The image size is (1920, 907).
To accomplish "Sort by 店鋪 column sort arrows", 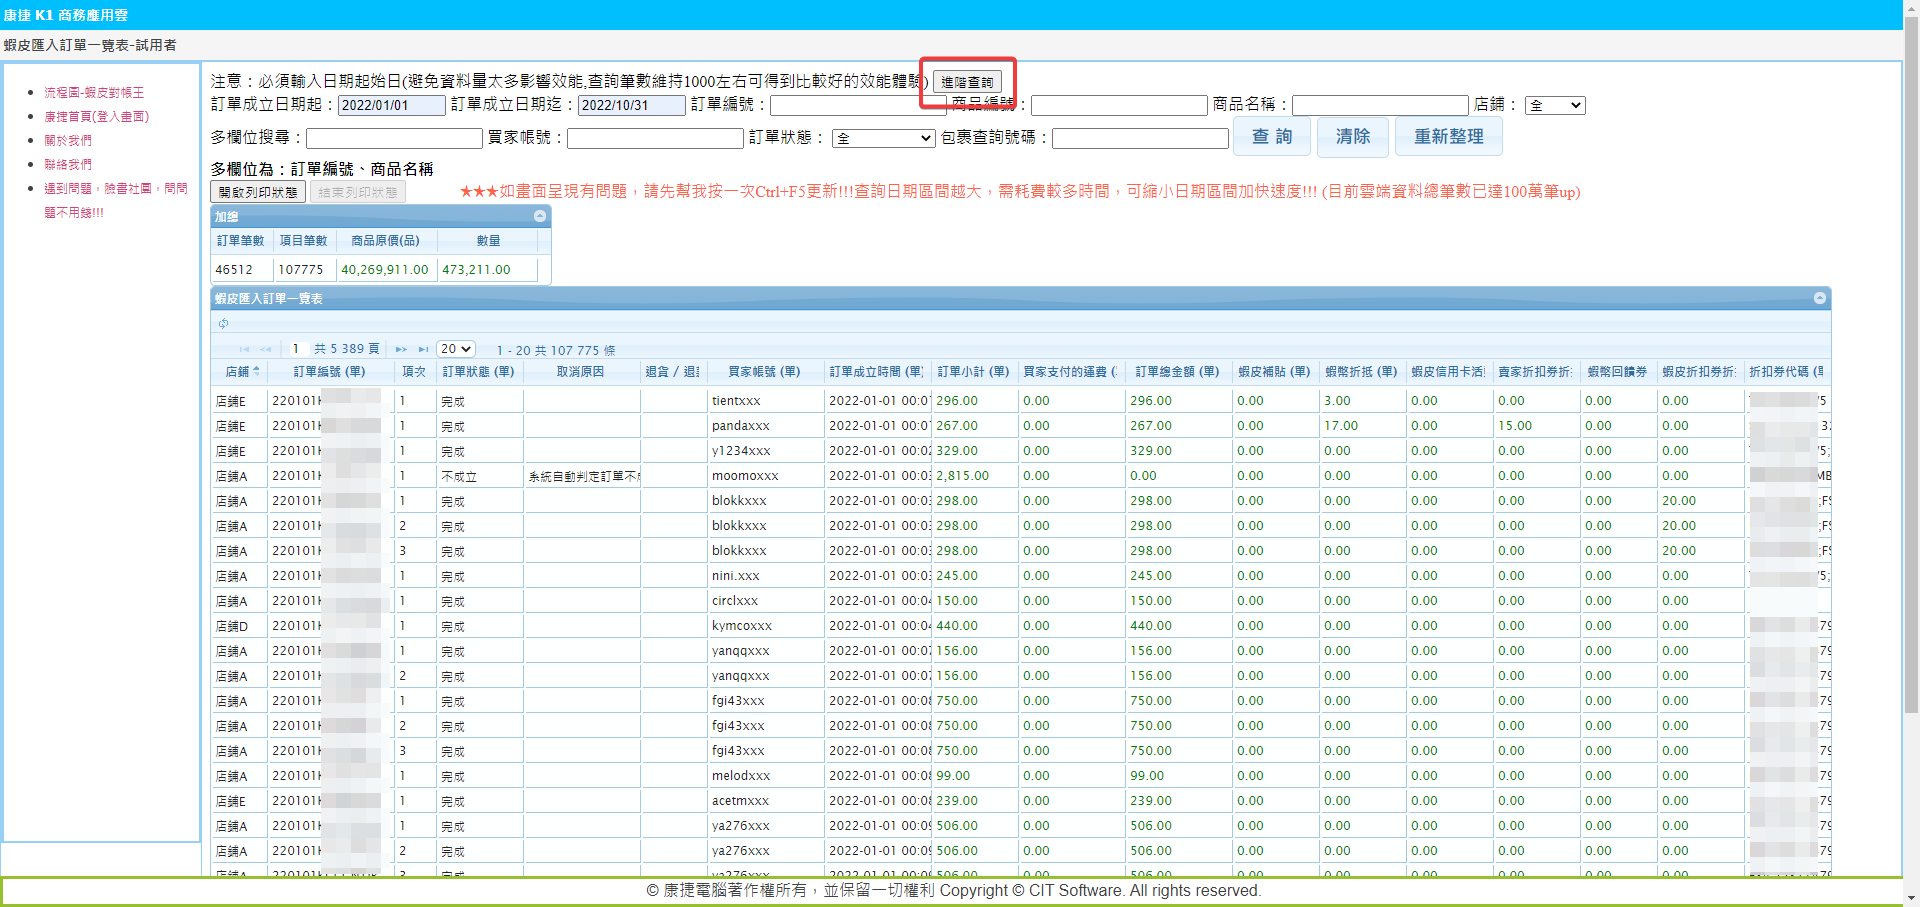I will [x=257, y=371].
